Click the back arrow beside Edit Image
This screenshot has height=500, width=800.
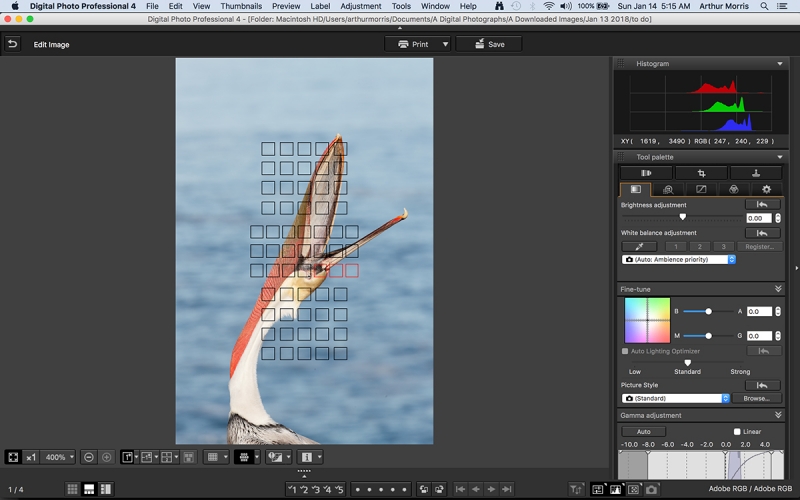click(x=13, y=44)
